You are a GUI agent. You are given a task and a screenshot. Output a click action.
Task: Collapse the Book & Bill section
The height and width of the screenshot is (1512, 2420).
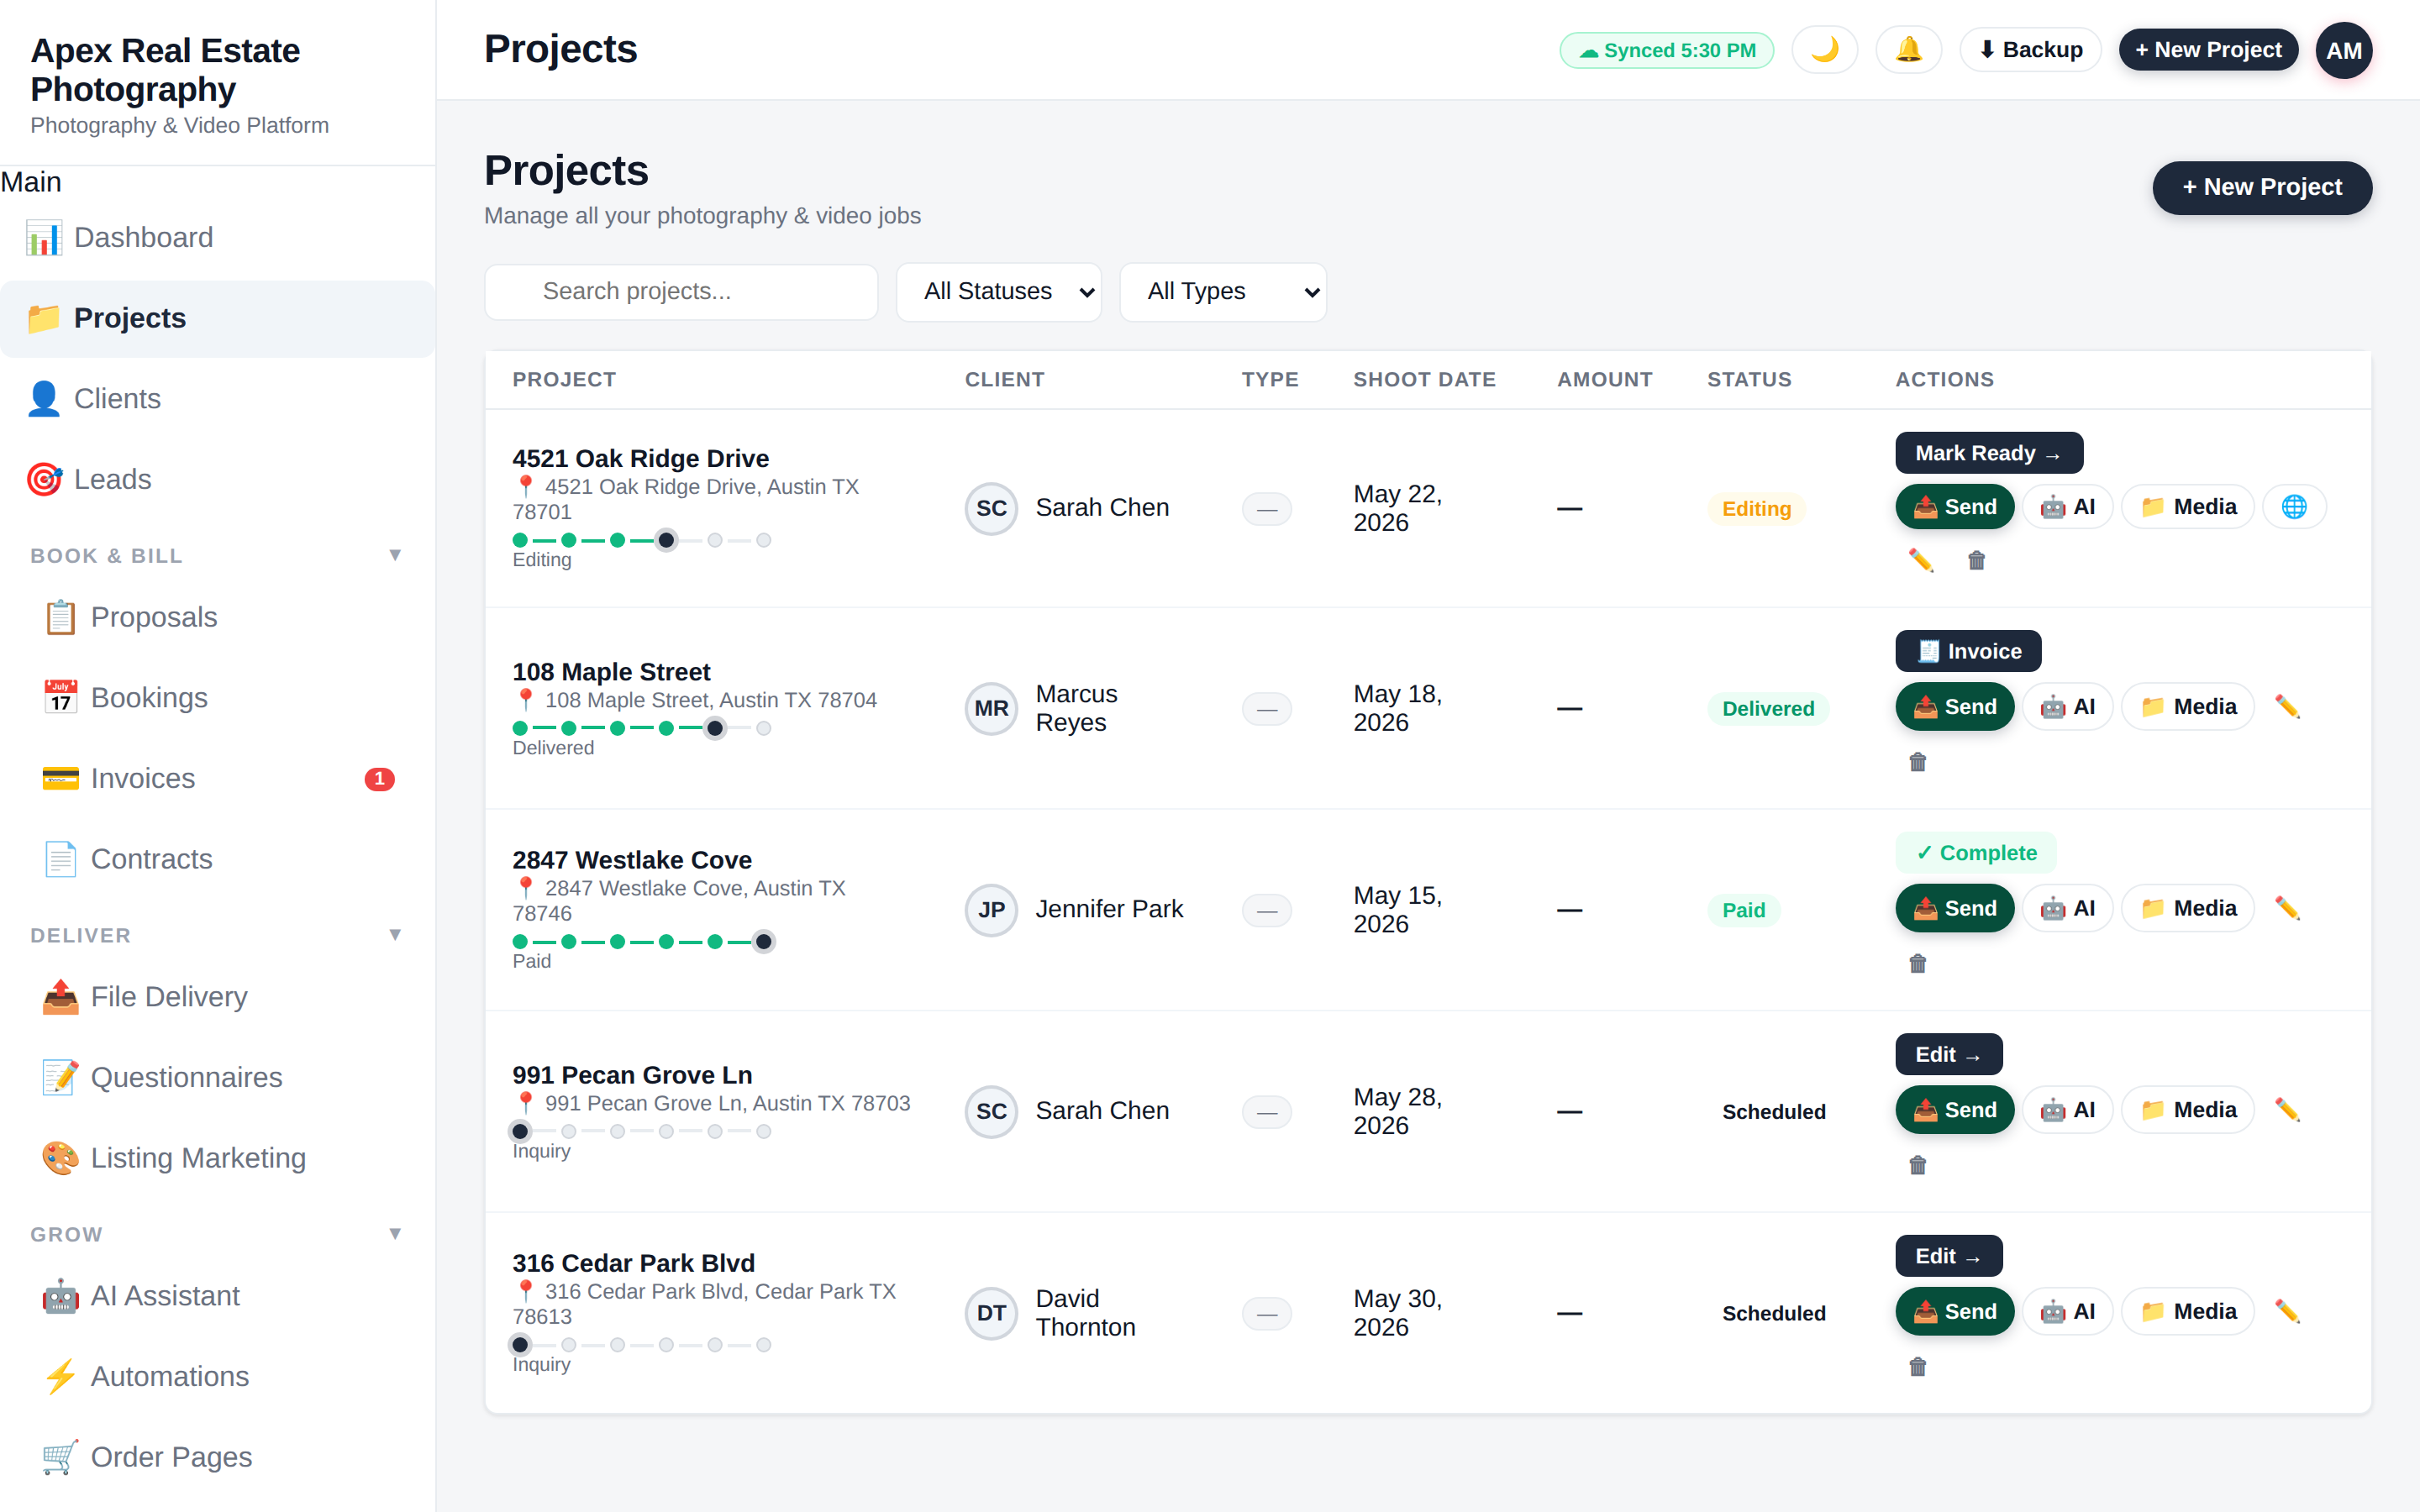coord(395,555)
